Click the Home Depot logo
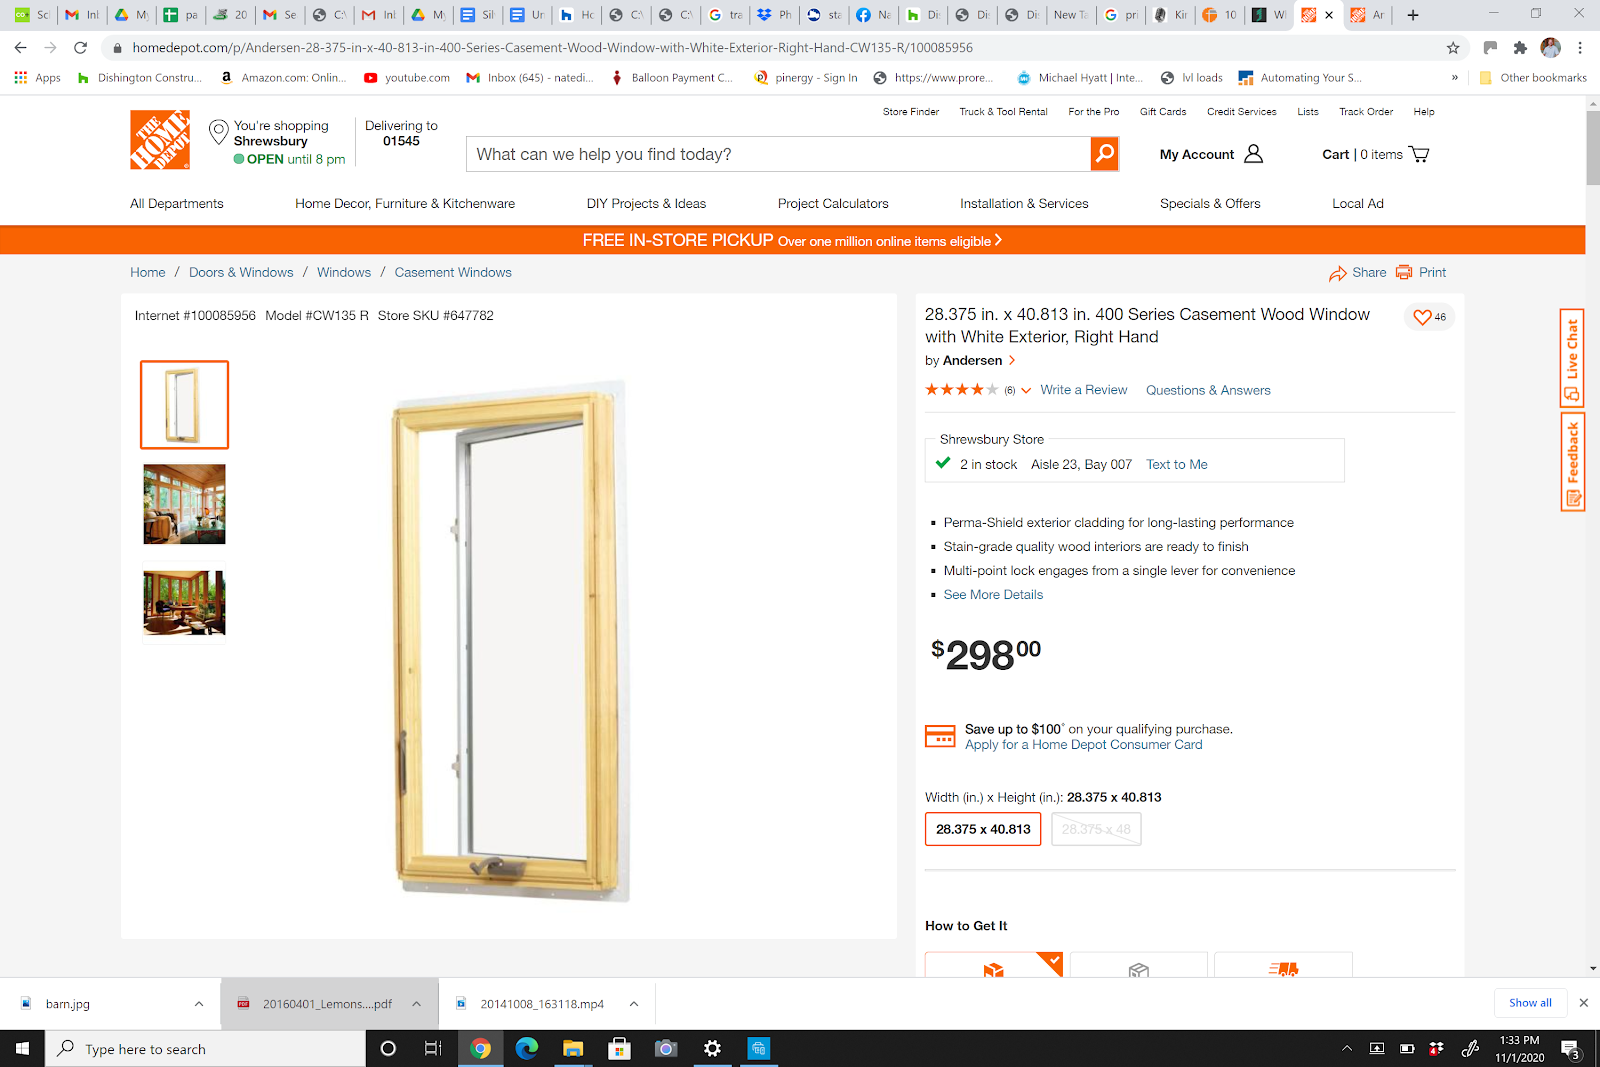 pos(160,140)
